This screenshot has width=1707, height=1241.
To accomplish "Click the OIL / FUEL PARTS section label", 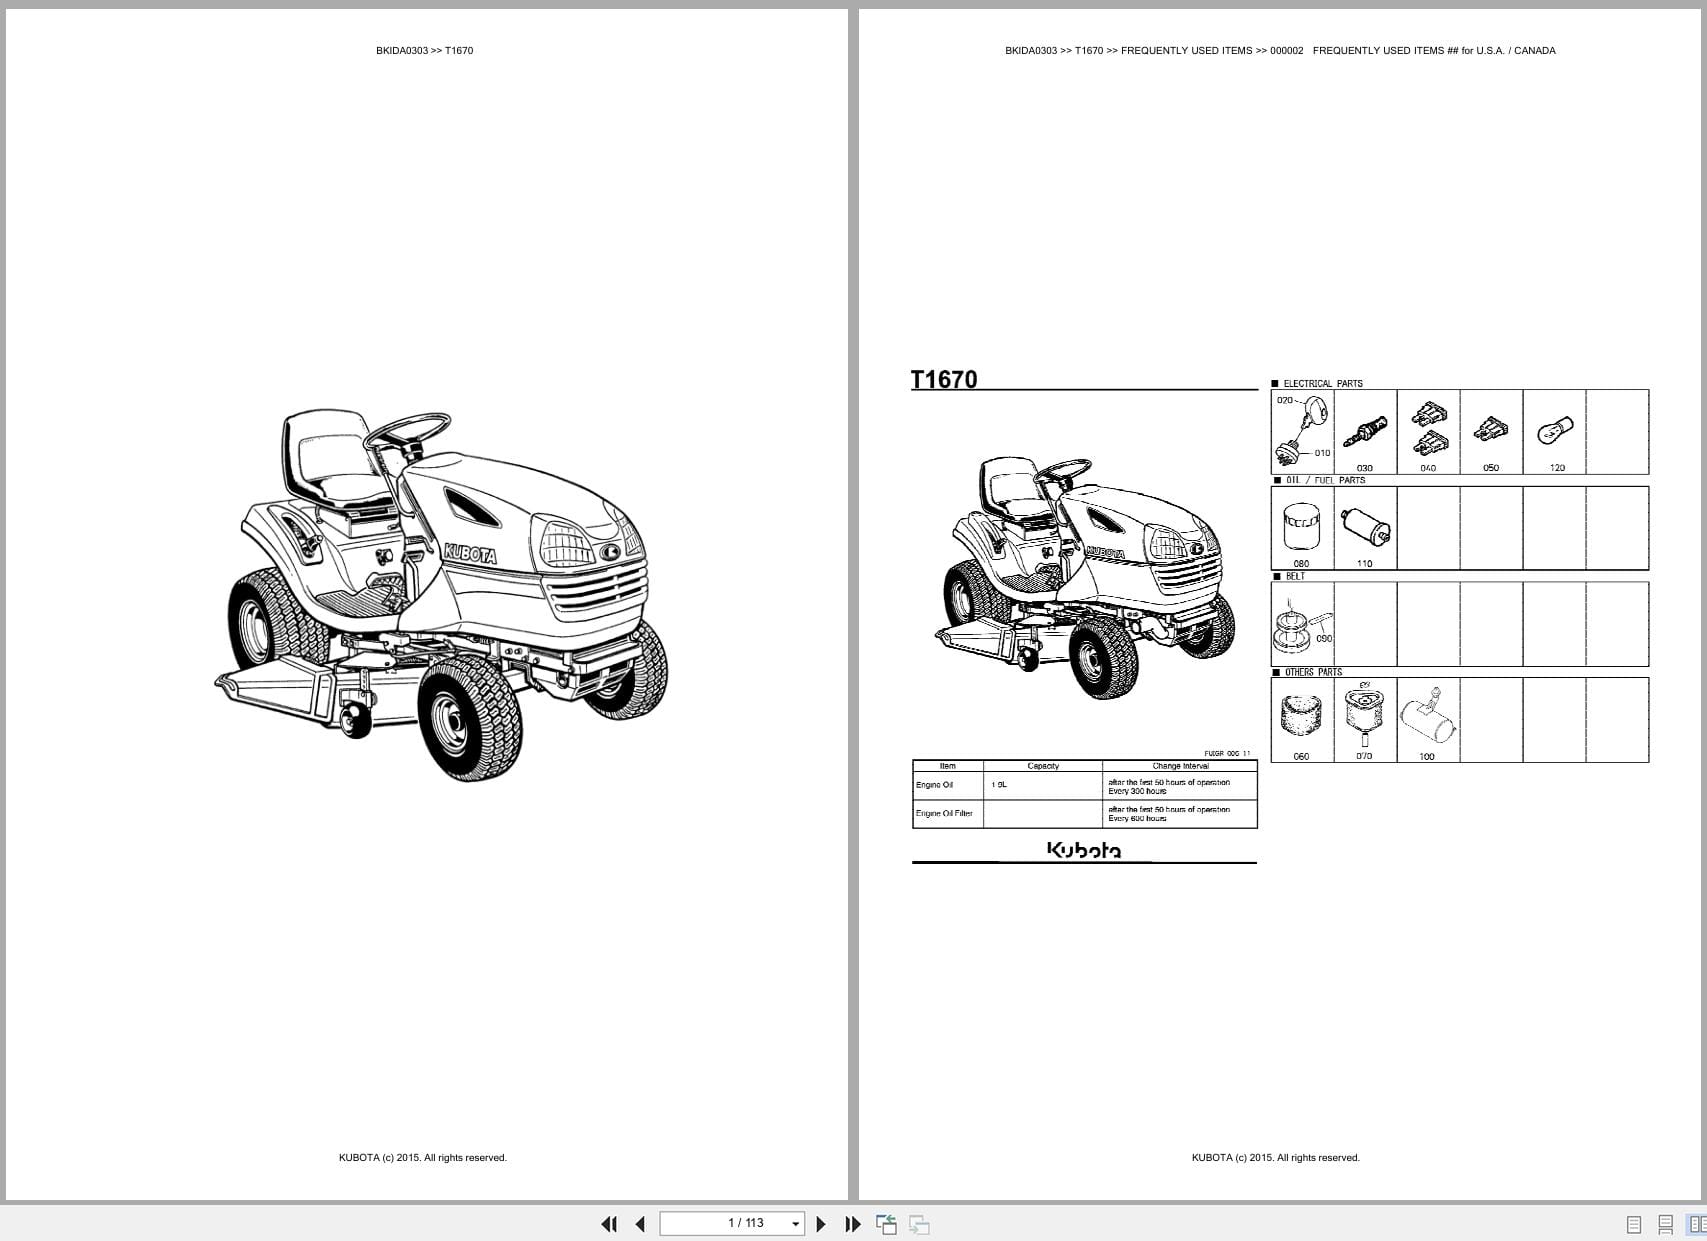I will tap(1325, 480).
